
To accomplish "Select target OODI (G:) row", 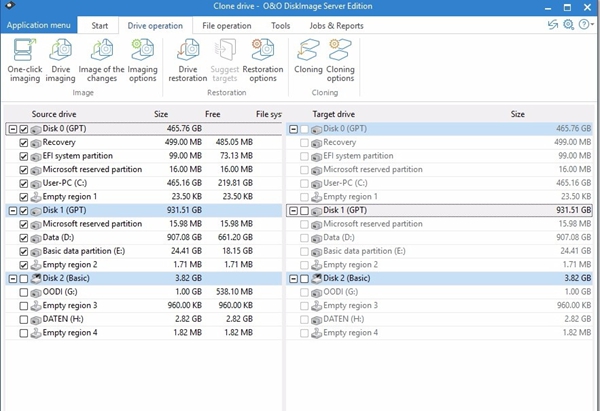I will pos(439,292).
